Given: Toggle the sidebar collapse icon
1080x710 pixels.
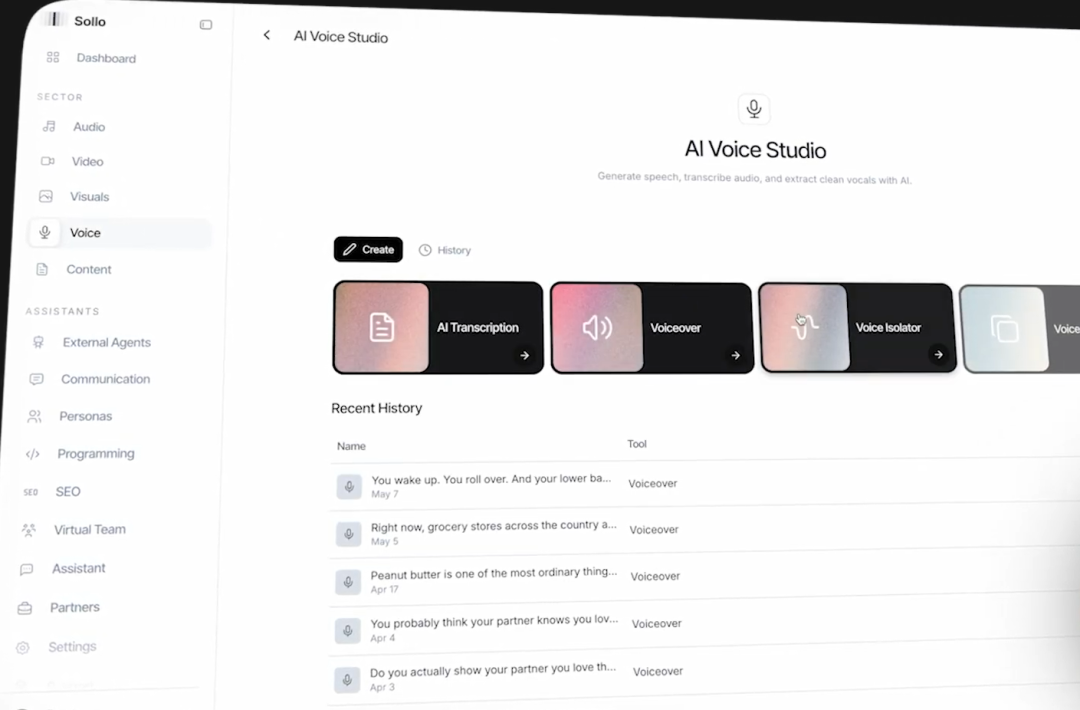Looking at the screenshot, I should point(206,25).
